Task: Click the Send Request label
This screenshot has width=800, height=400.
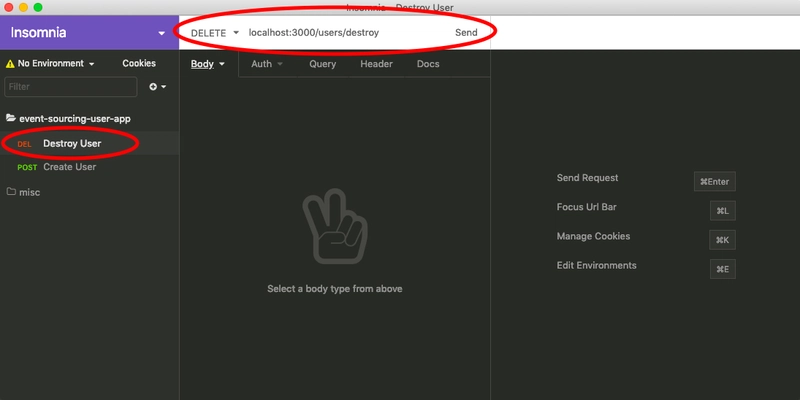Action: (587, 178)
